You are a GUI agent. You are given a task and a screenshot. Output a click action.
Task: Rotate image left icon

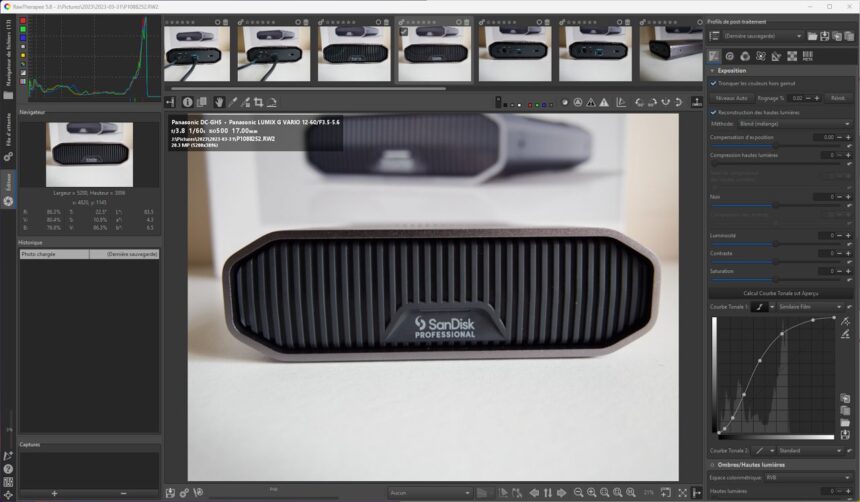coord(640,102)
